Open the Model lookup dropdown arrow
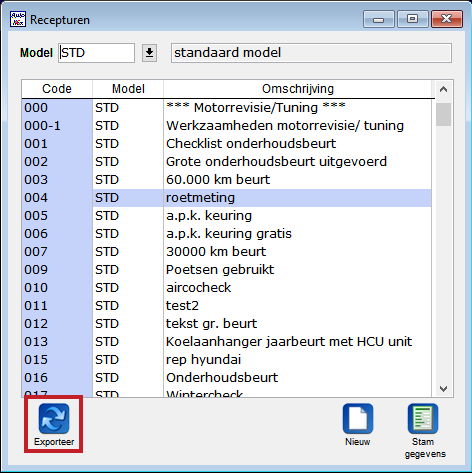Image resolution: width=472 pixels, height=473 pixels. pos(149,53)
